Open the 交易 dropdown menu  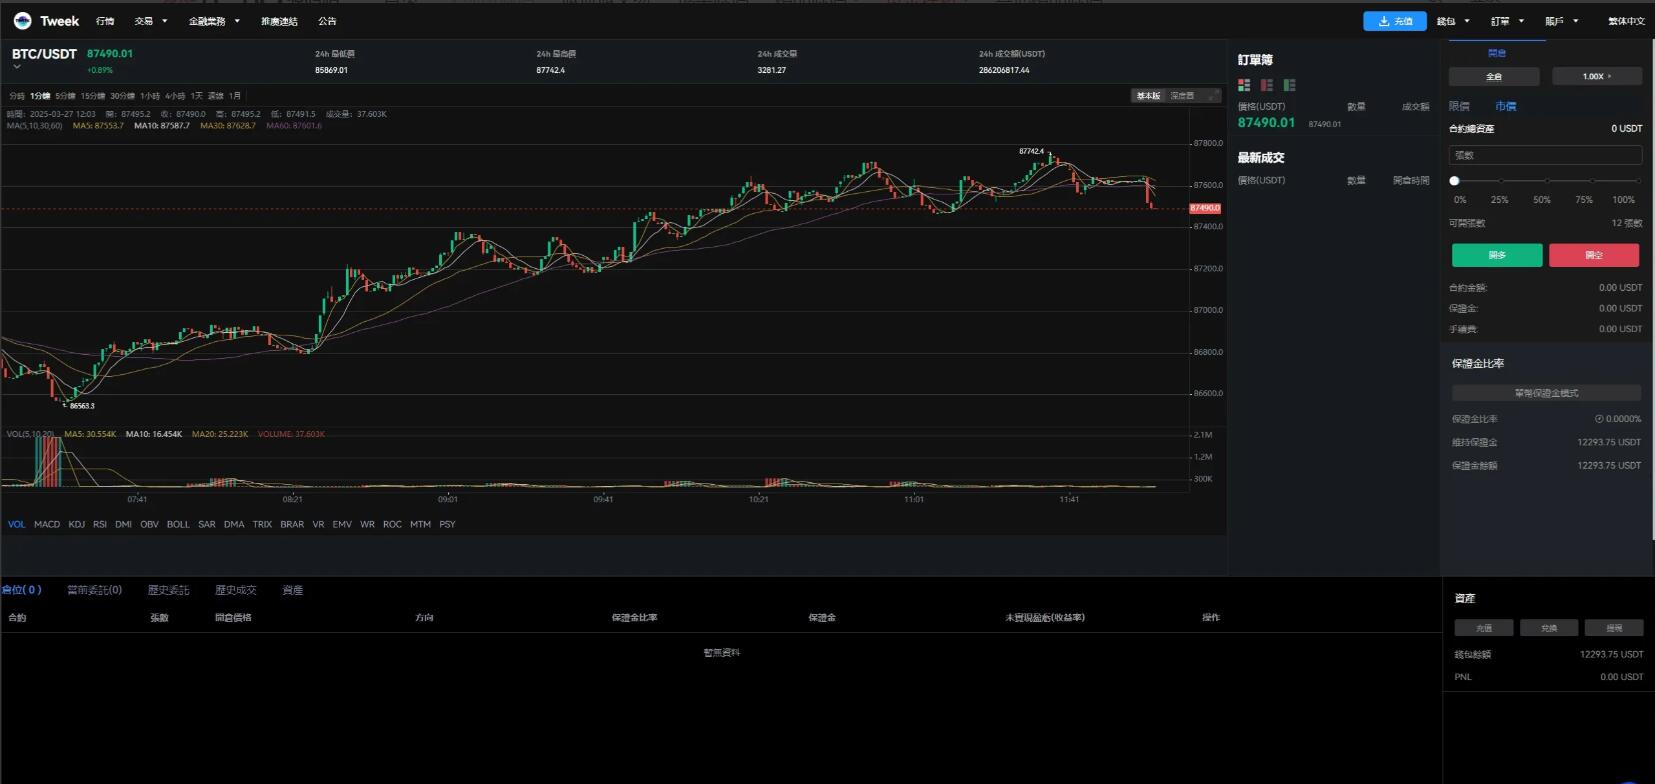[x=151, y=21]
